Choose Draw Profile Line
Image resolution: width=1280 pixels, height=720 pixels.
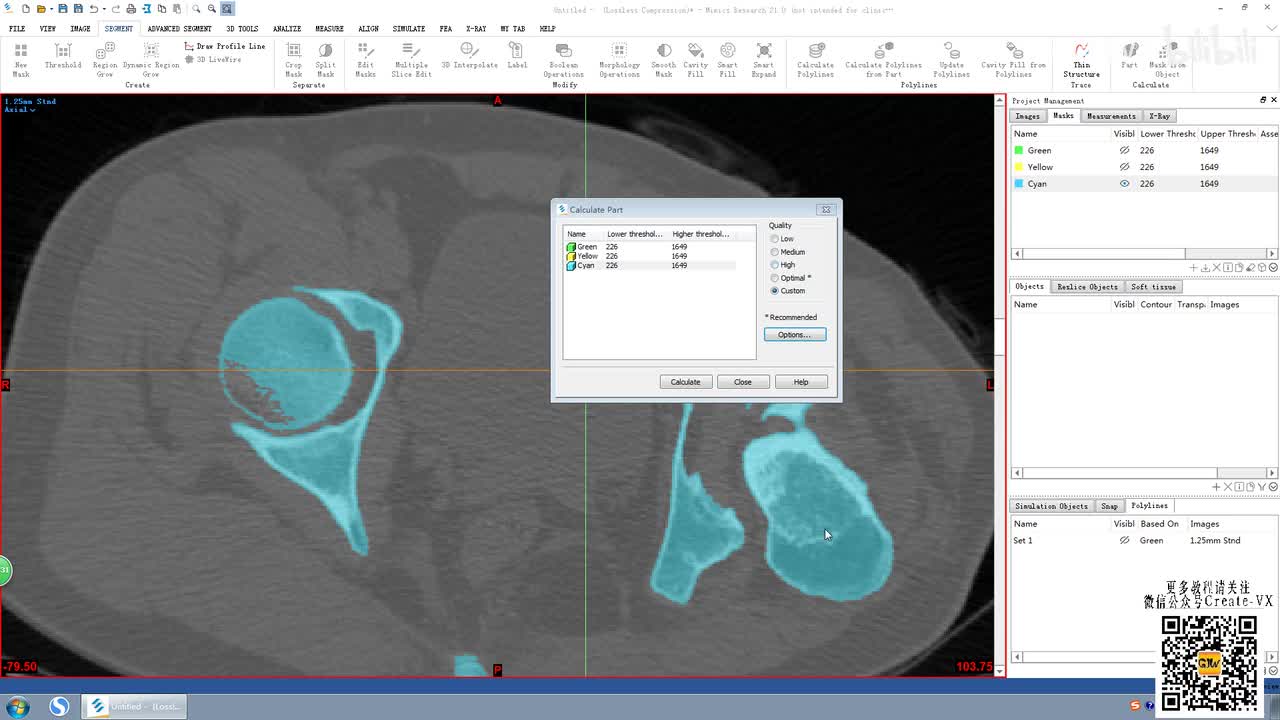[225, 46]
